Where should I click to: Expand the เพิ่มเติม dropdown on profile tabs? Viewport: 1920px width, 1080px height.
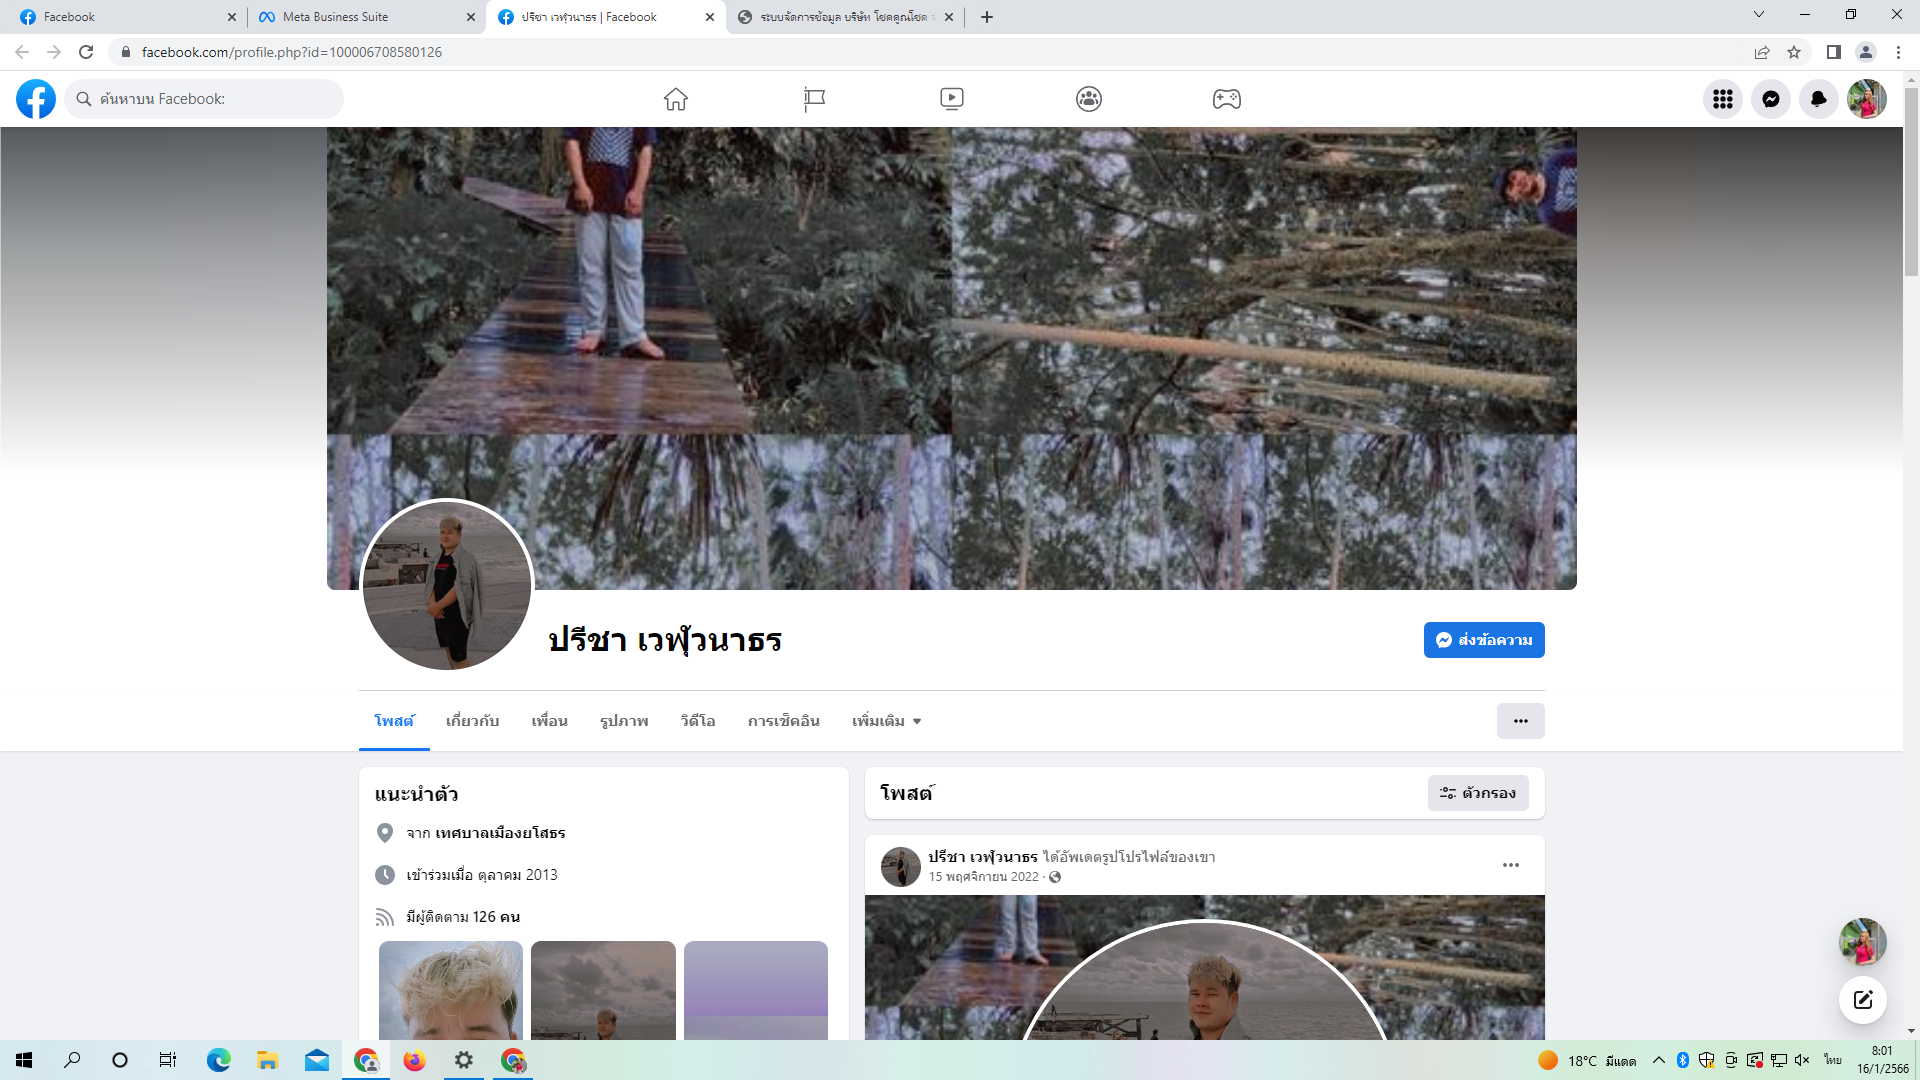coord(887,721)
